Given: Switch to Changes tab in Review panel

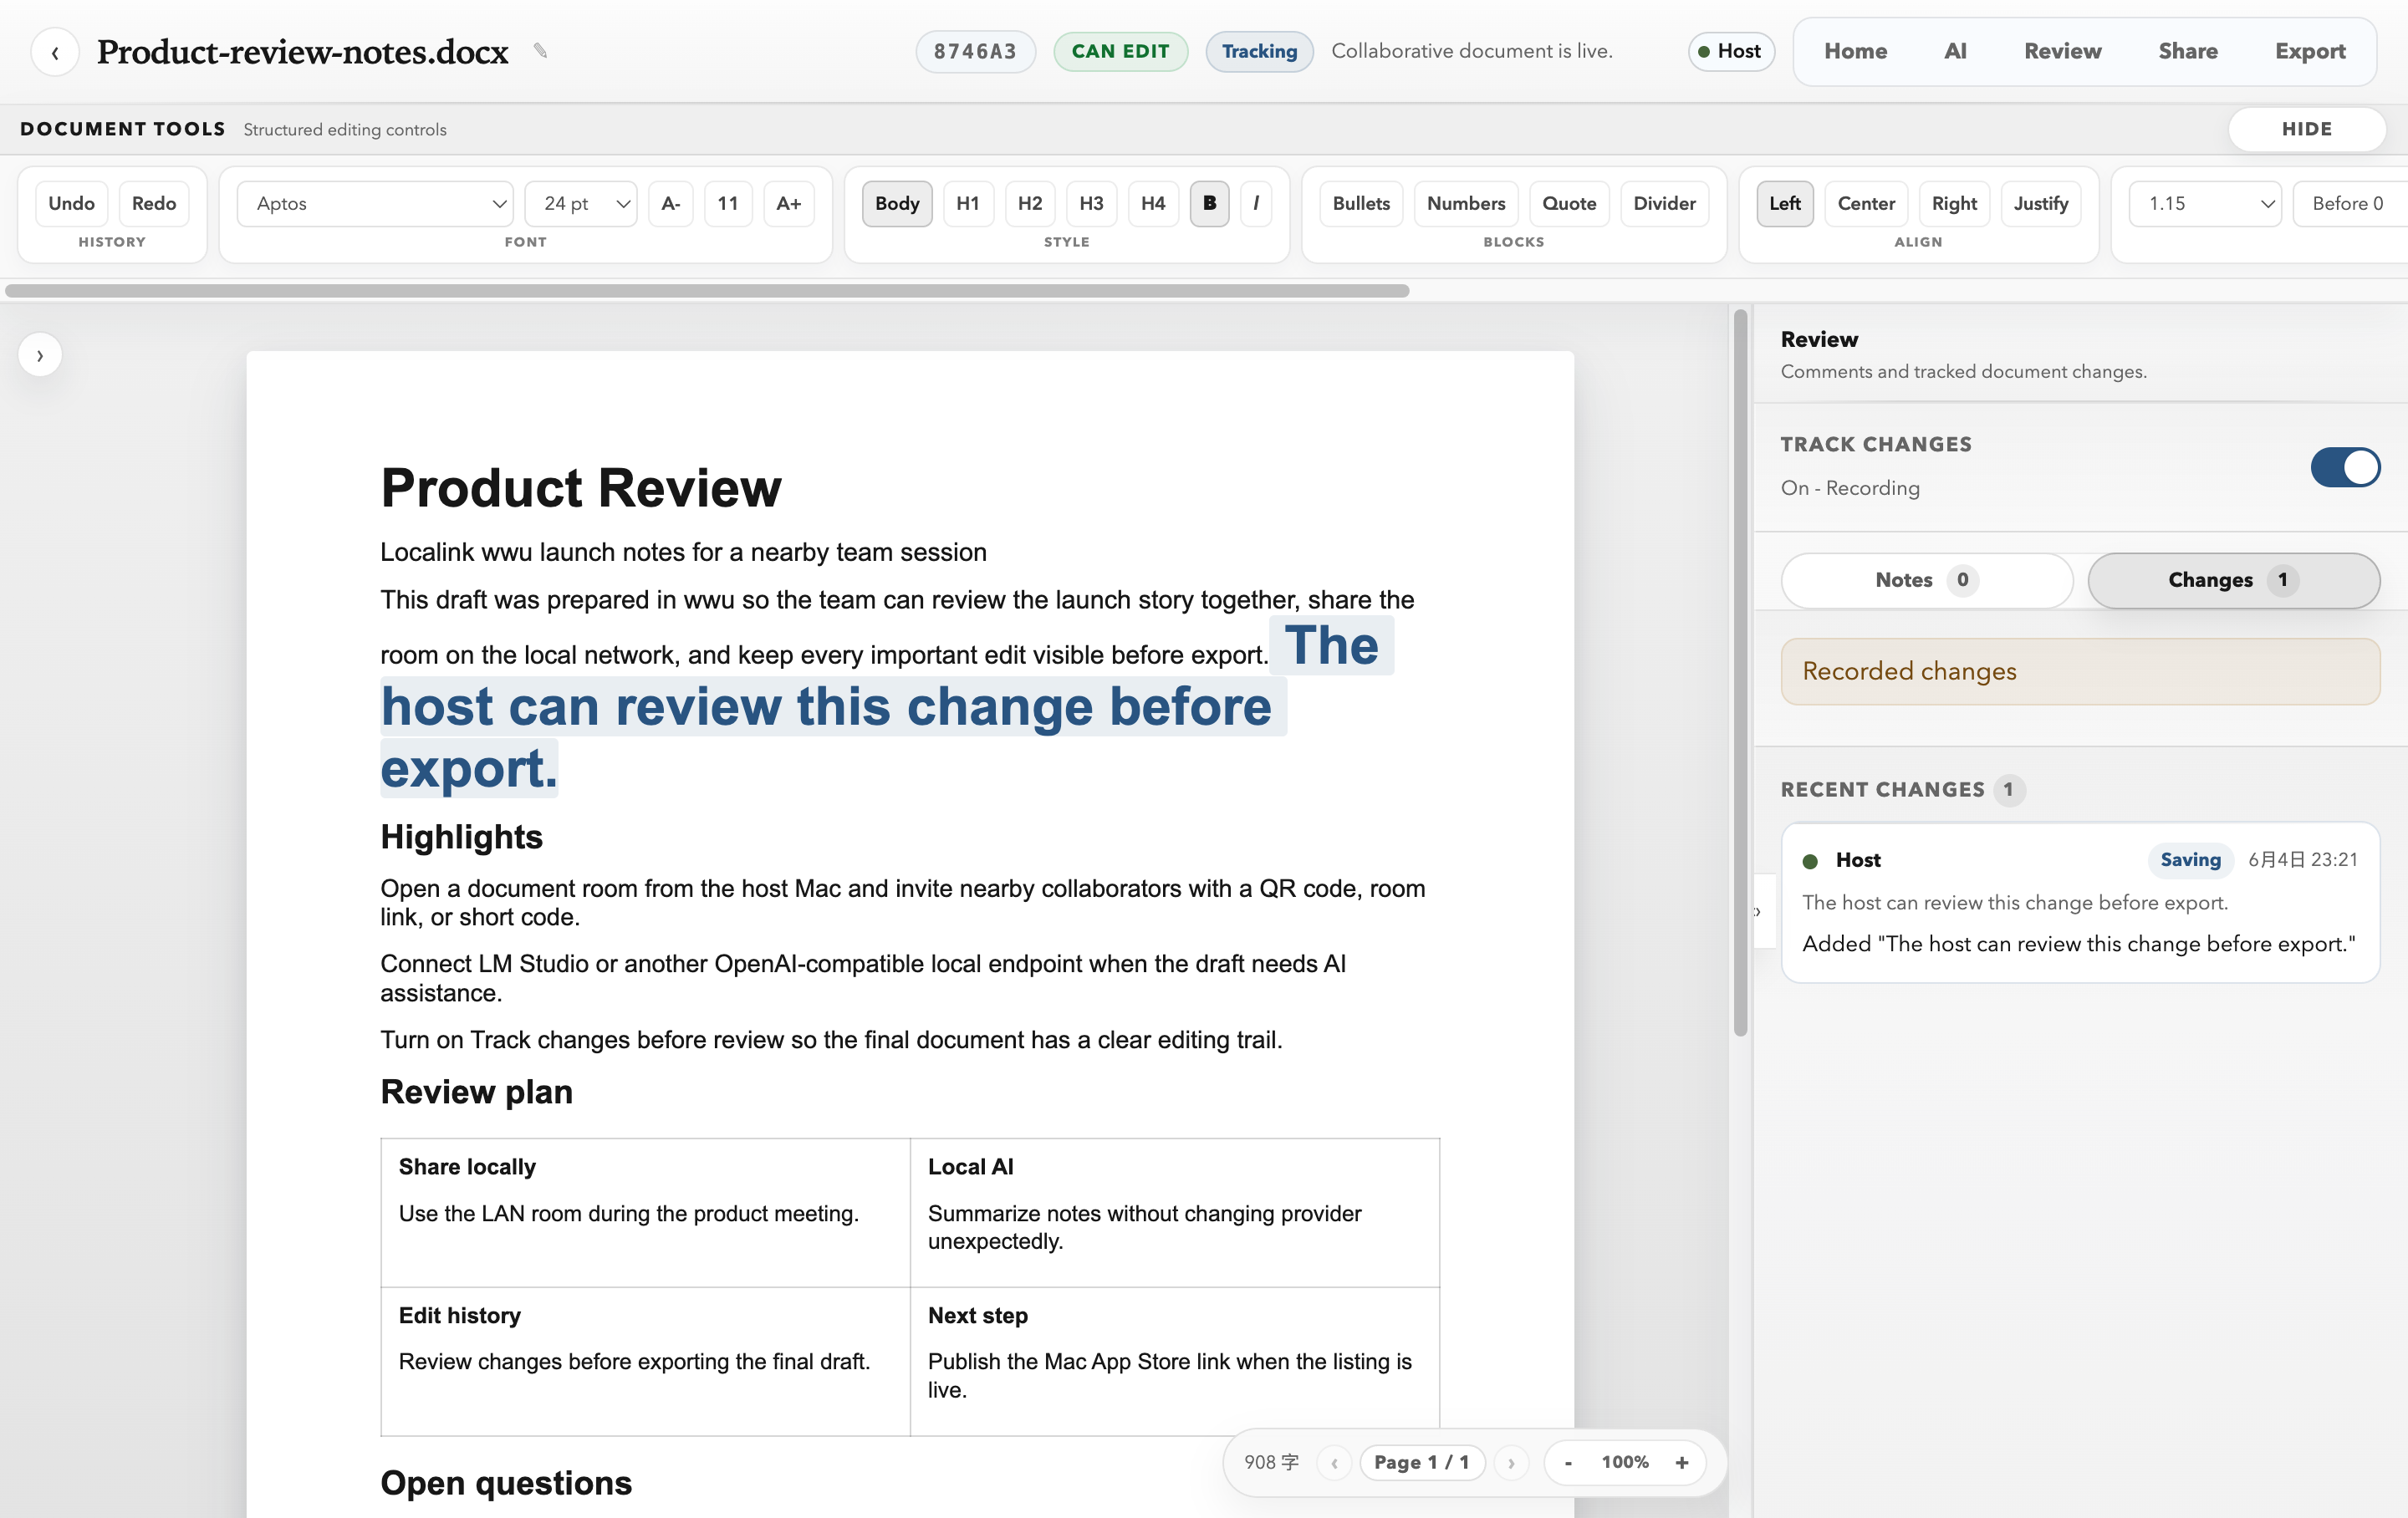Looking at the screenshot, I should pyautogui.click(x=2233, y=580).
